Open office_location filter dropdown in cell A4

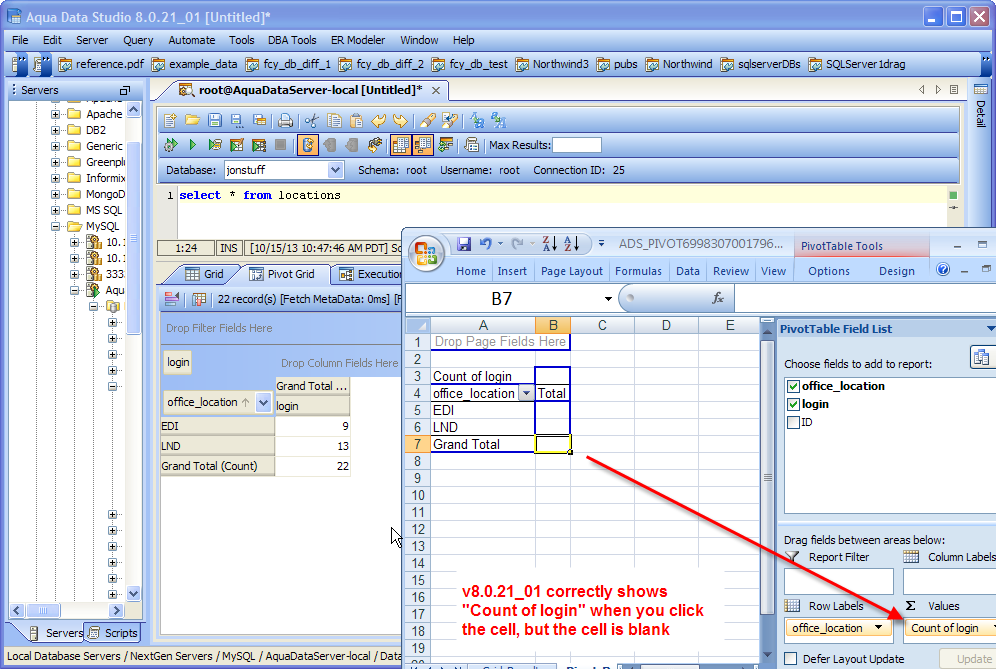pyautogui.click(x=526, y=393)
